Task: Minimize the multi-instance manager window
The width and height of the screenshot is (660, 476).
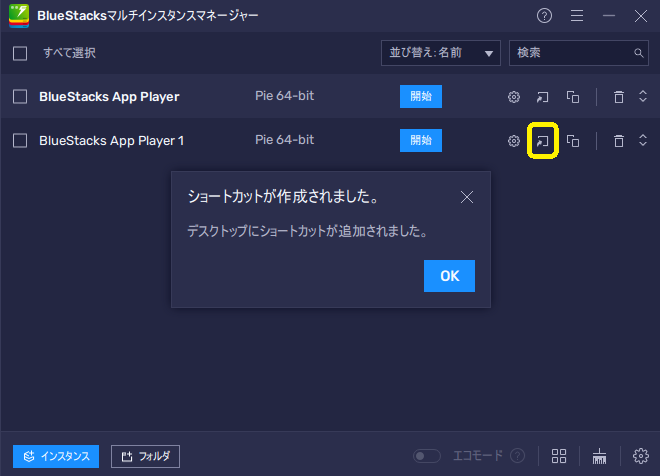Action: 609,16
